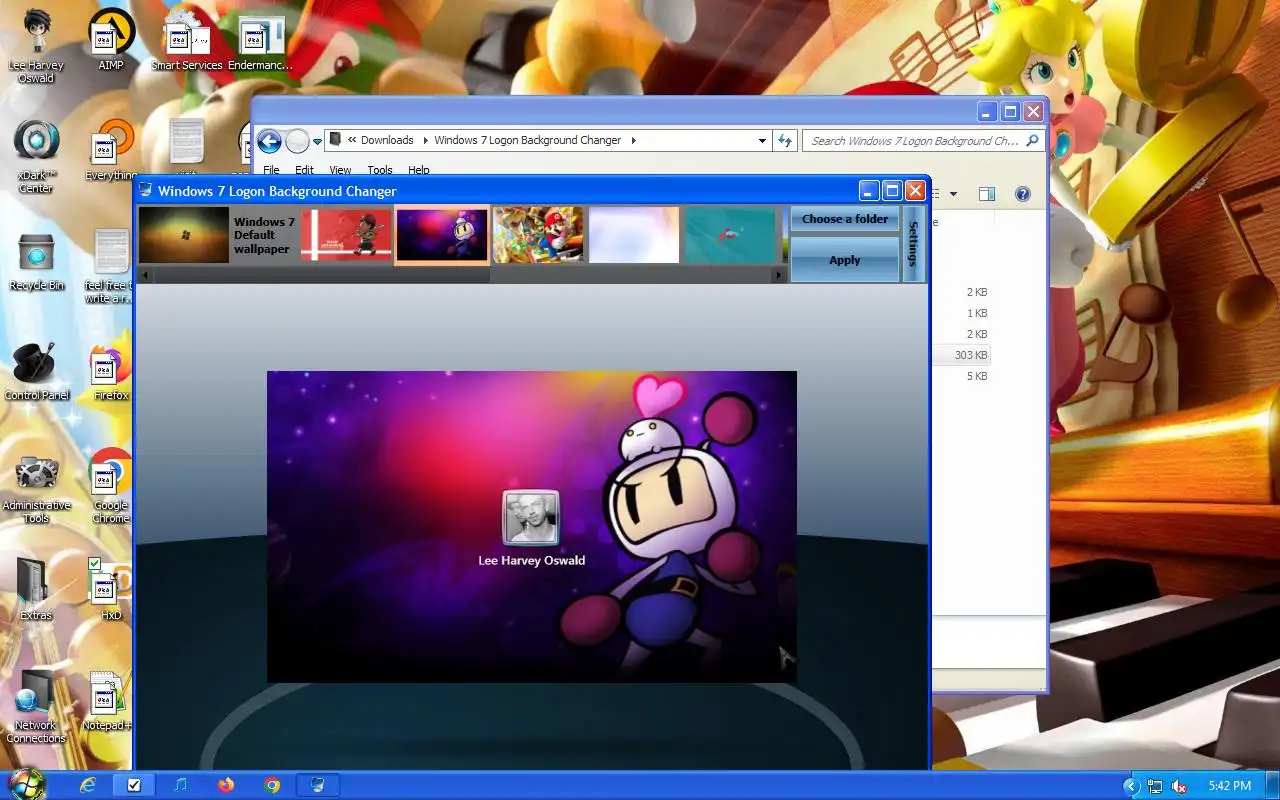Select the 5 KB file row in Explorer

960,376
